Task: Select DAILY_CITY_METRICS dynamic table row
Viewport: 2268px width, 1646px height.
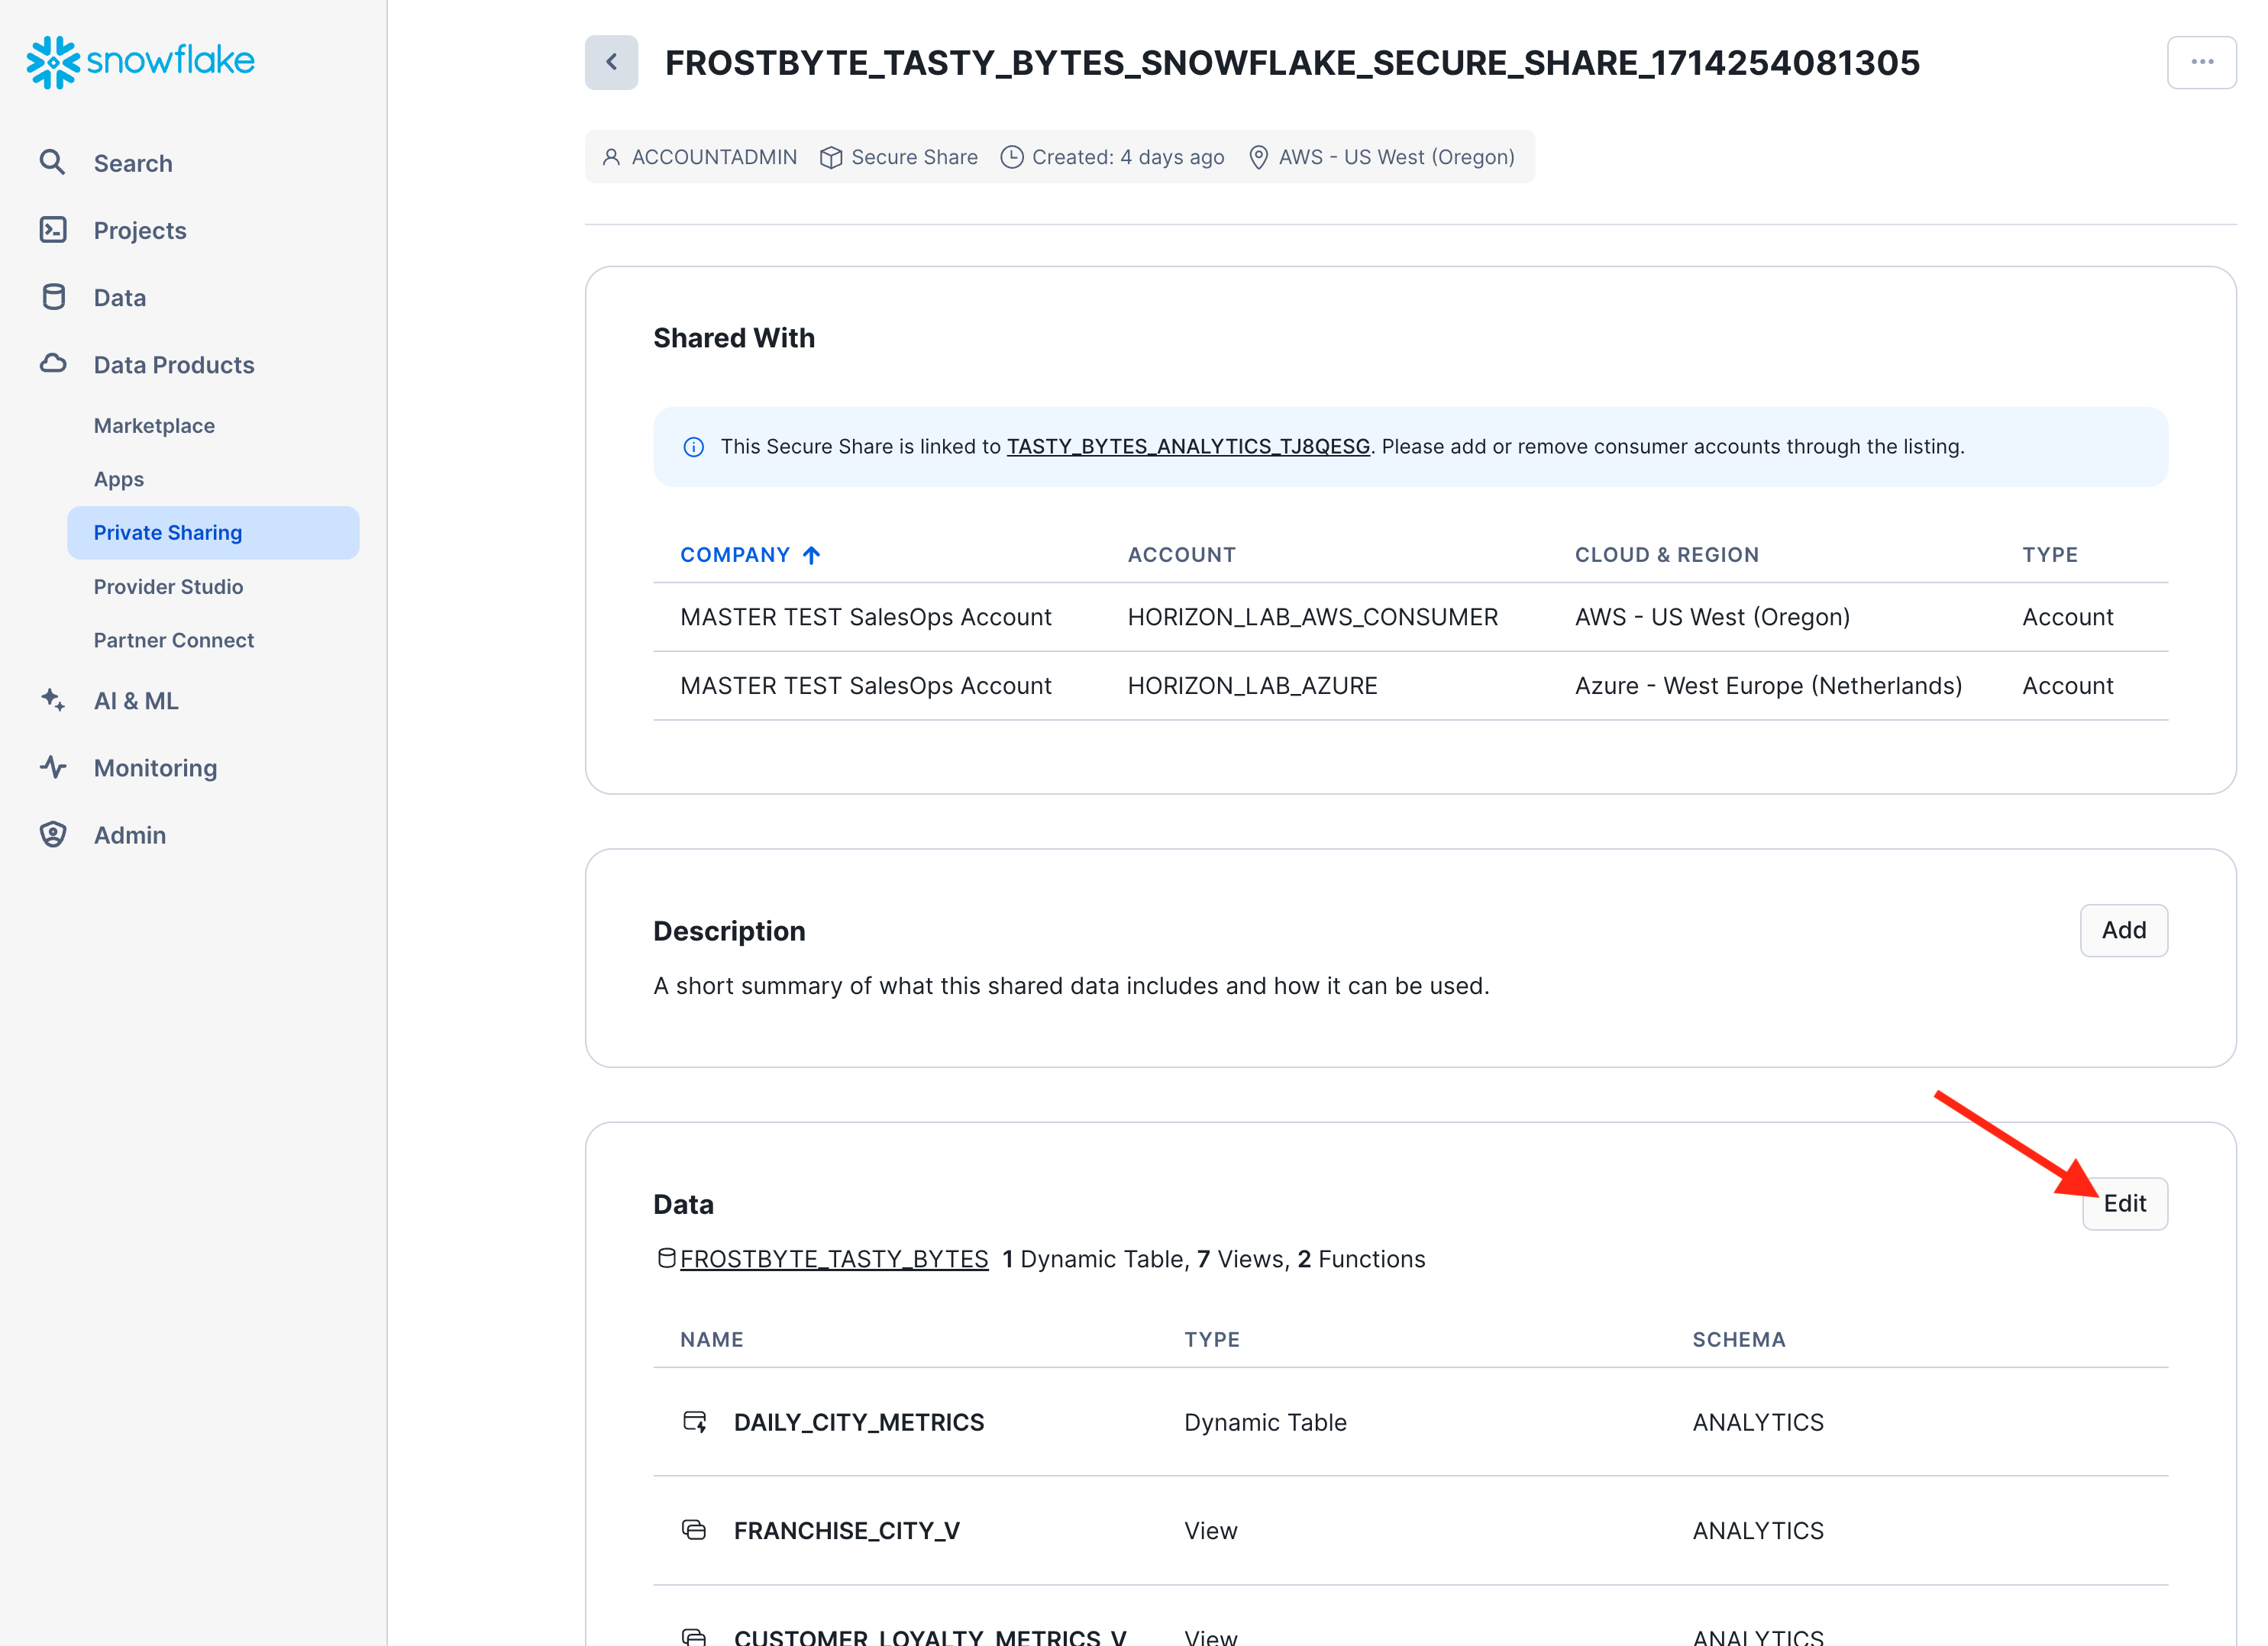Action: pyautogui.click(x=858, y=1421)
